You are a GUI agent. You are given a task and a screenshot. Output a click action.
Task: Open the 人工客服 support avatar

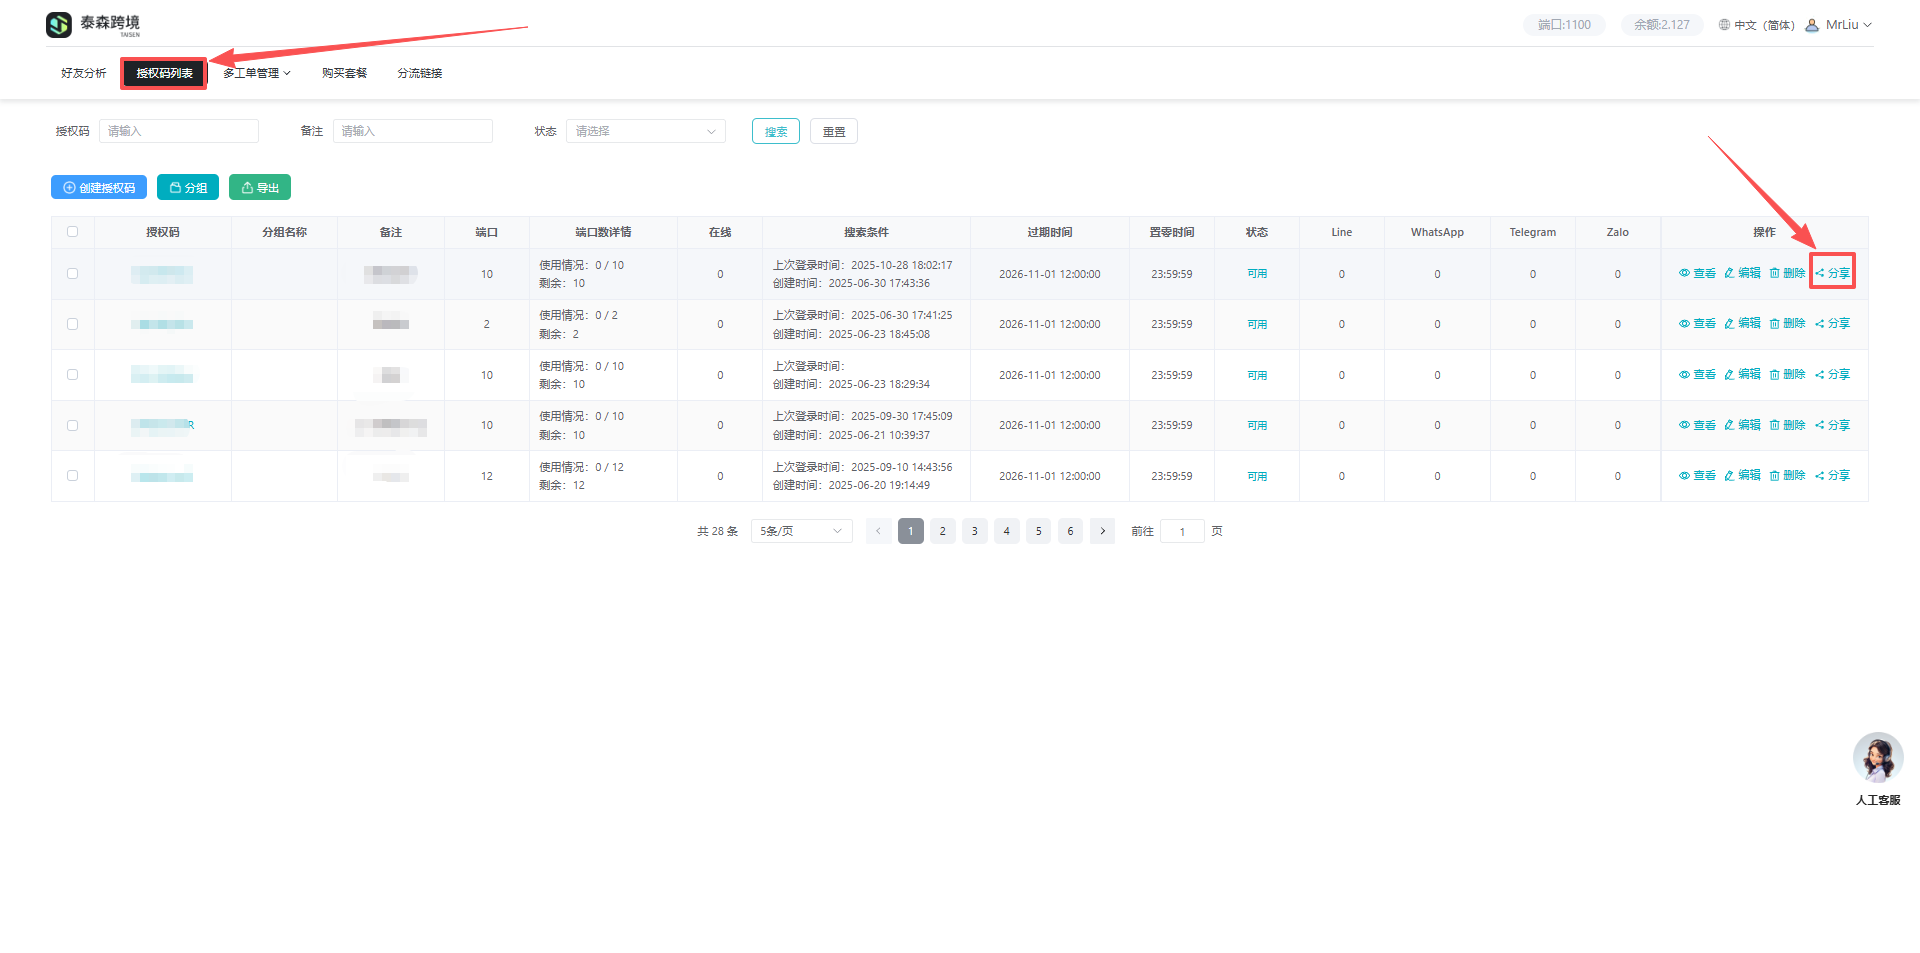(1877, 759)
